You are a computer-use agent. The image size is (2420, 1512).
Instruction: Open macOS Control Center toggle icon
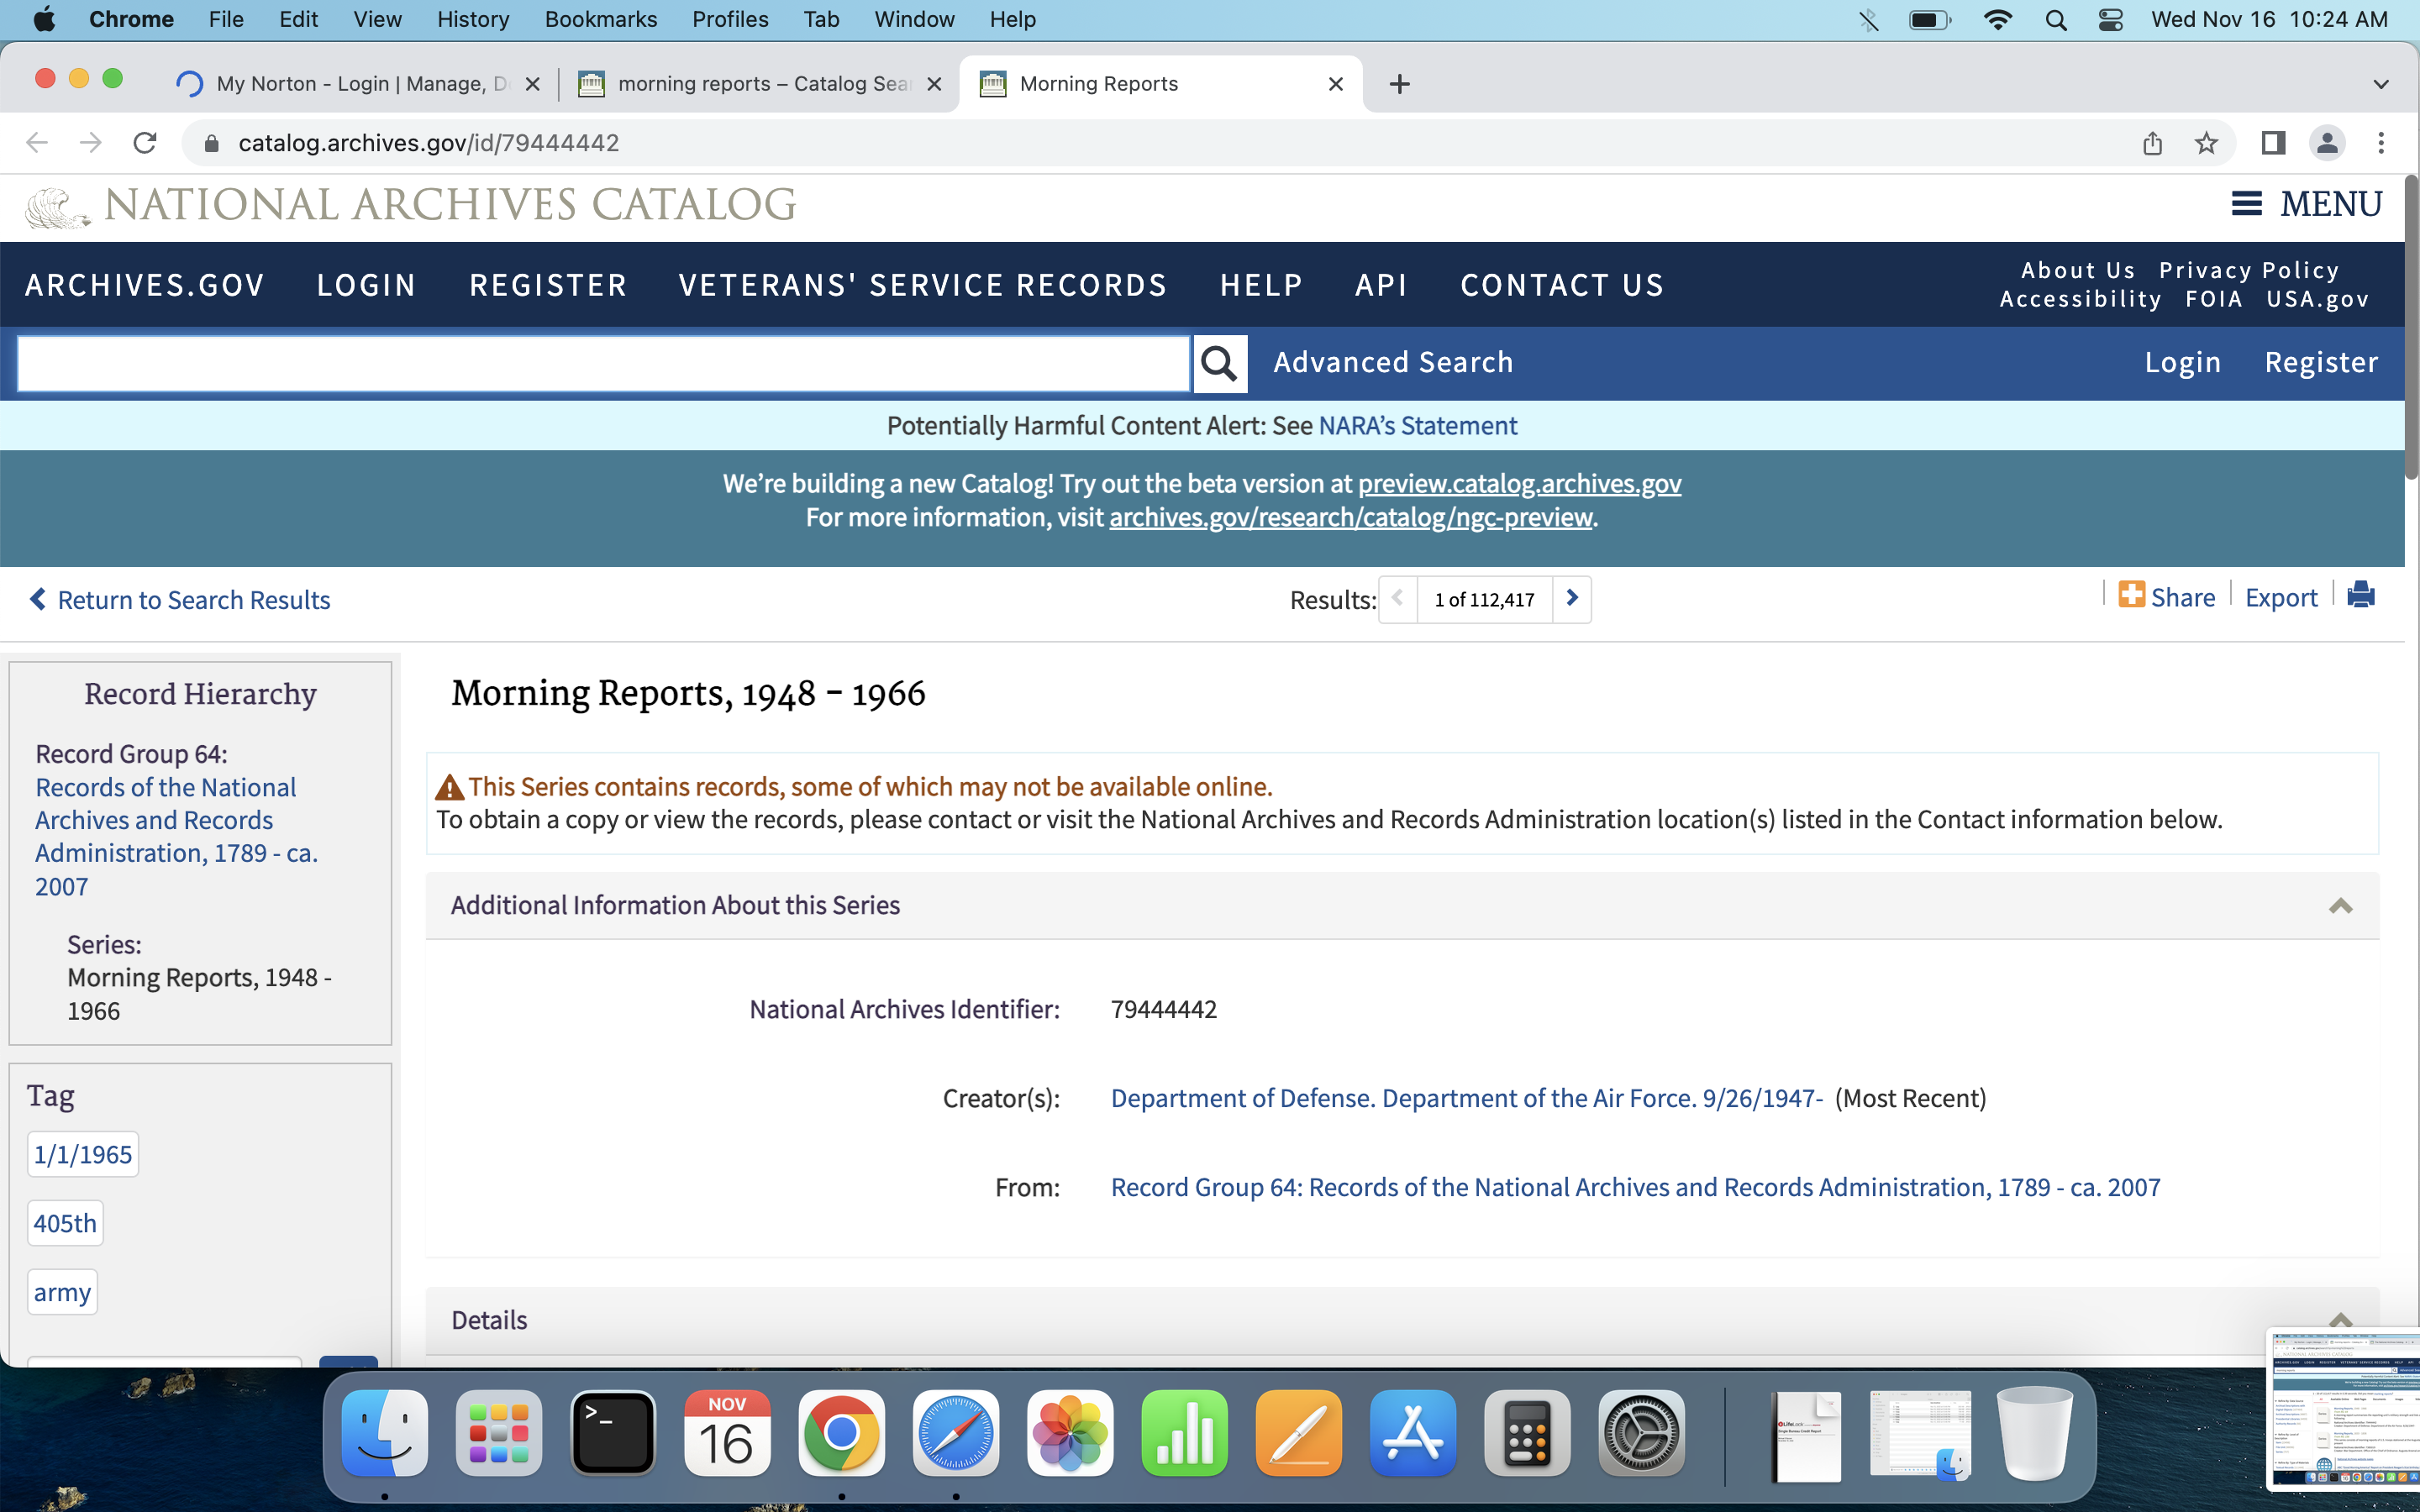2110,20
